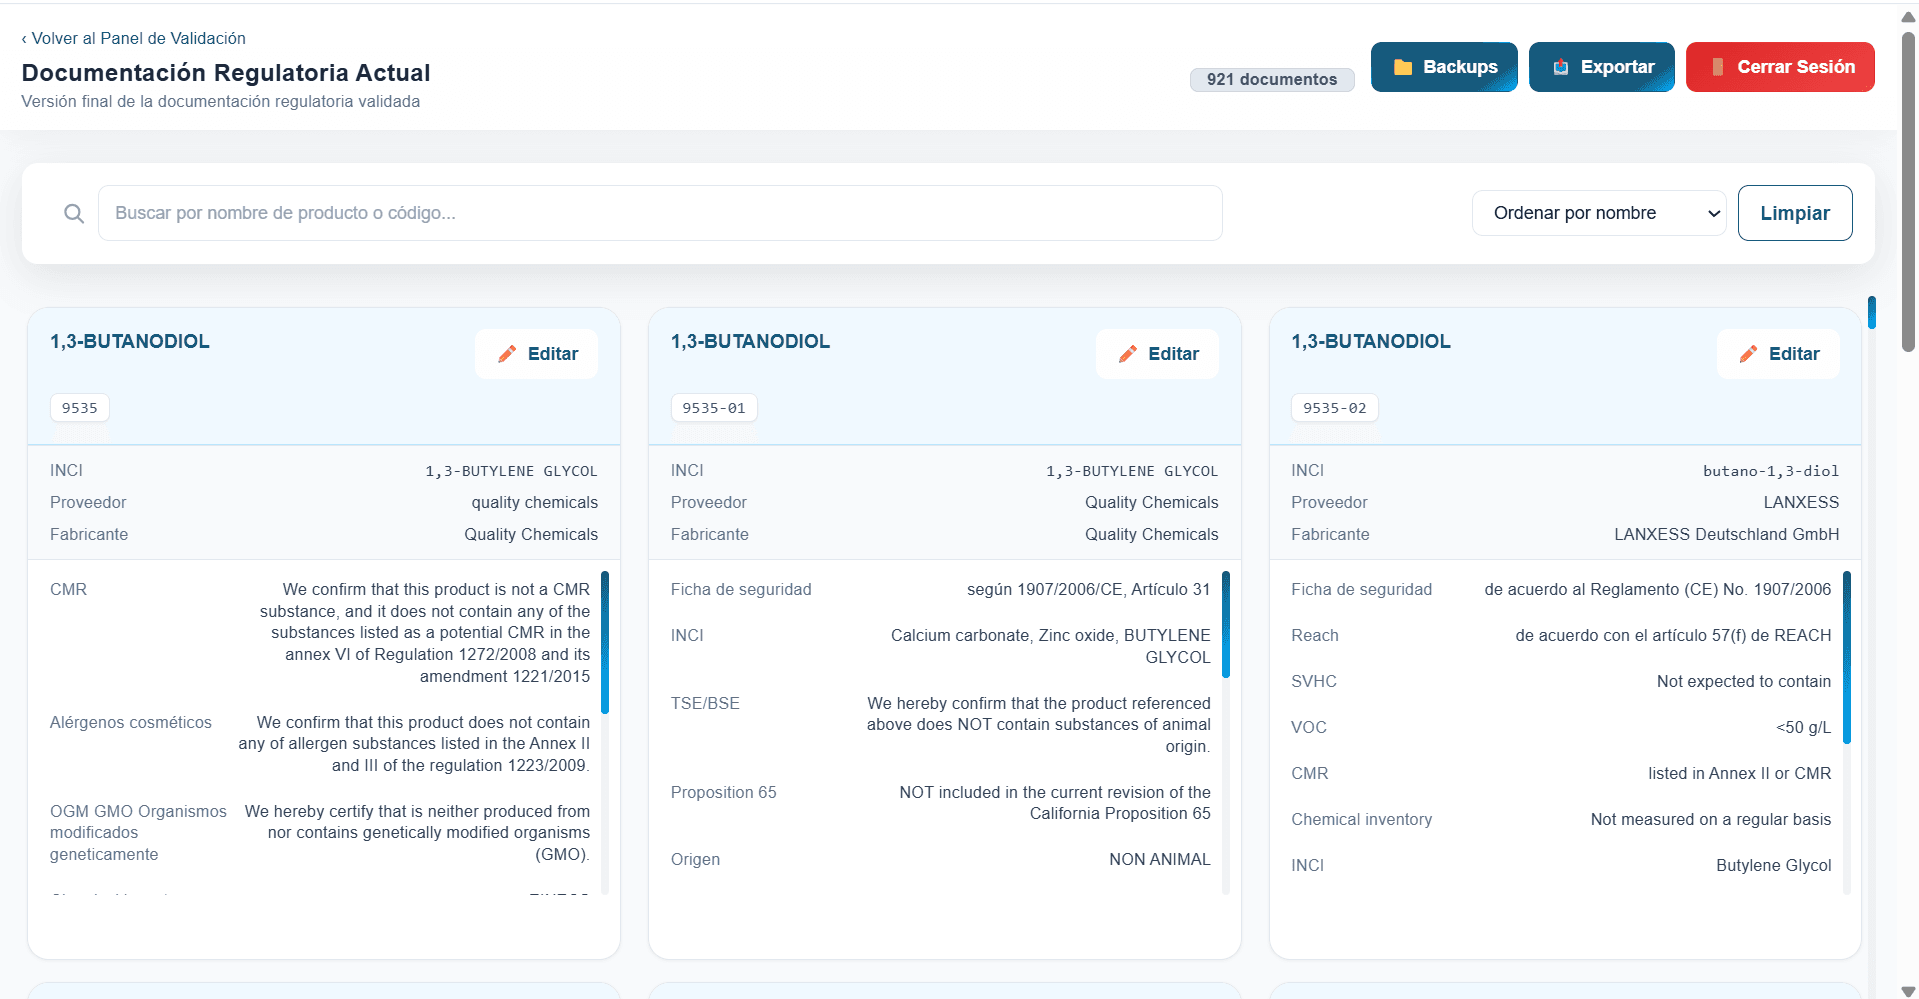Click the TSE/BSE label
Screen dimensions: 1919x999
[705, 703]
